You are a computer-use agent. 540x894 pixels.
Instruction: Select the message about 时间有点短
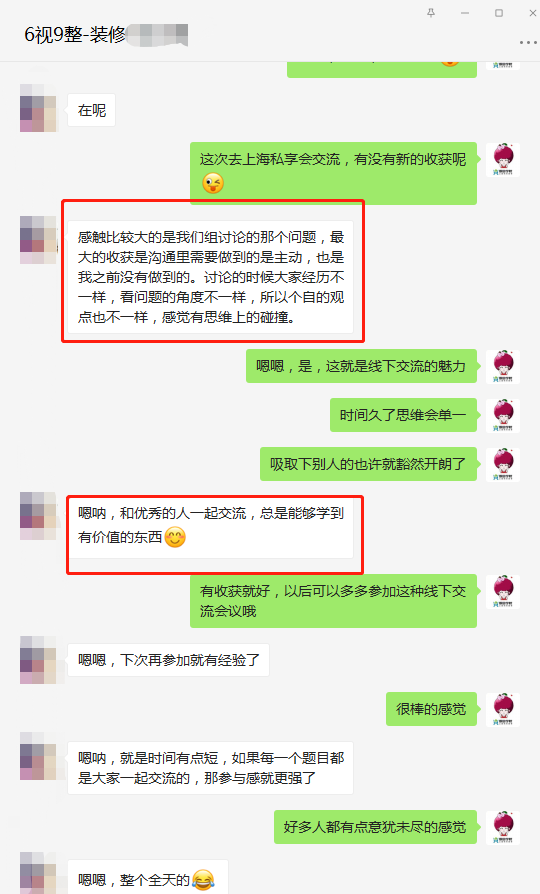pos(210,768)
